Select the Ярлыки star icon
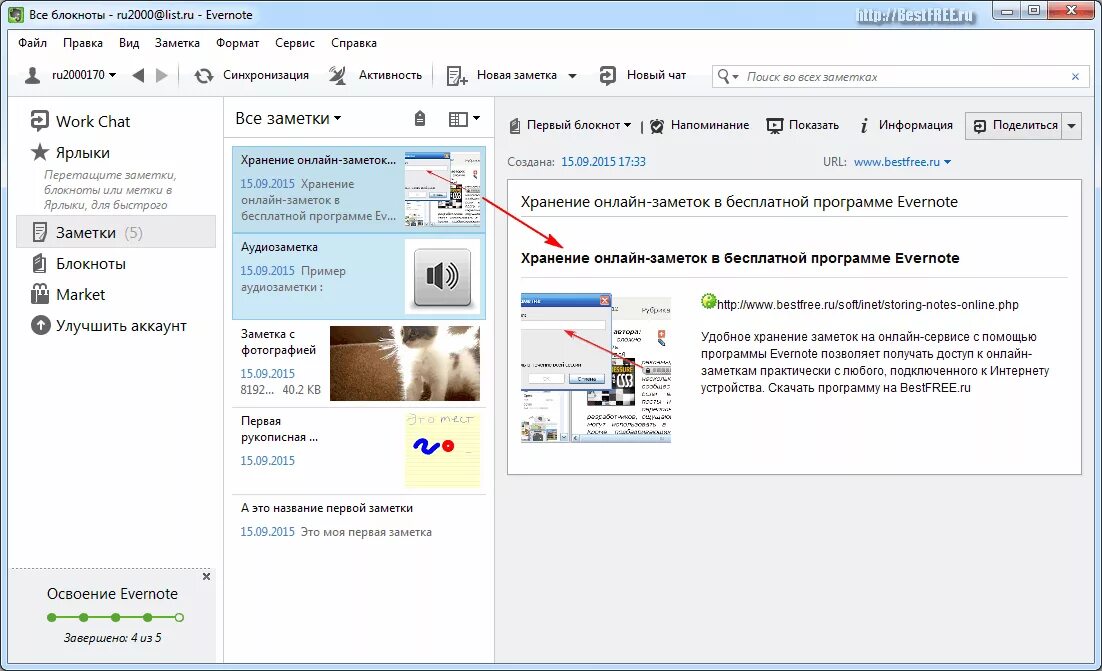The image size is (1102, 671). [x=40, y=152]
